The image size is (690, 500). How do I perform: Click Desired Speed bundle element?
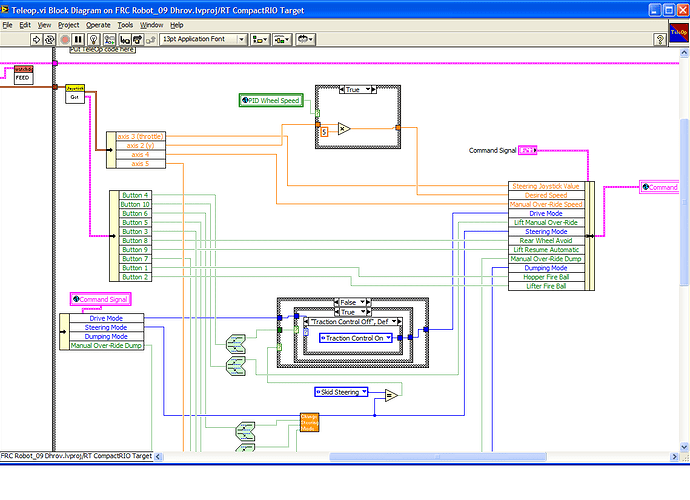(x=546, y=195)
